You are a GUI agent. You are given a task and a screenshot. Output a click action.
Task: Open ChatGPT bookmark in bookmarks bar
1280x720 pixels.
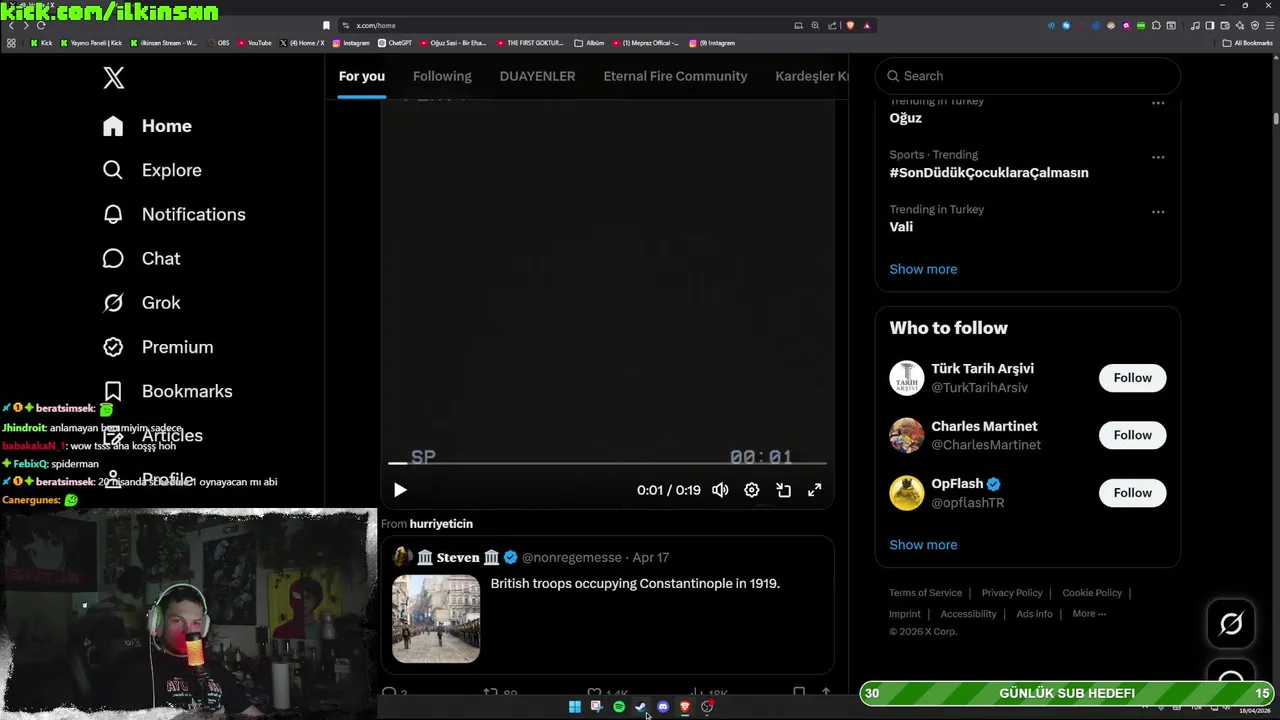point(395,43)
